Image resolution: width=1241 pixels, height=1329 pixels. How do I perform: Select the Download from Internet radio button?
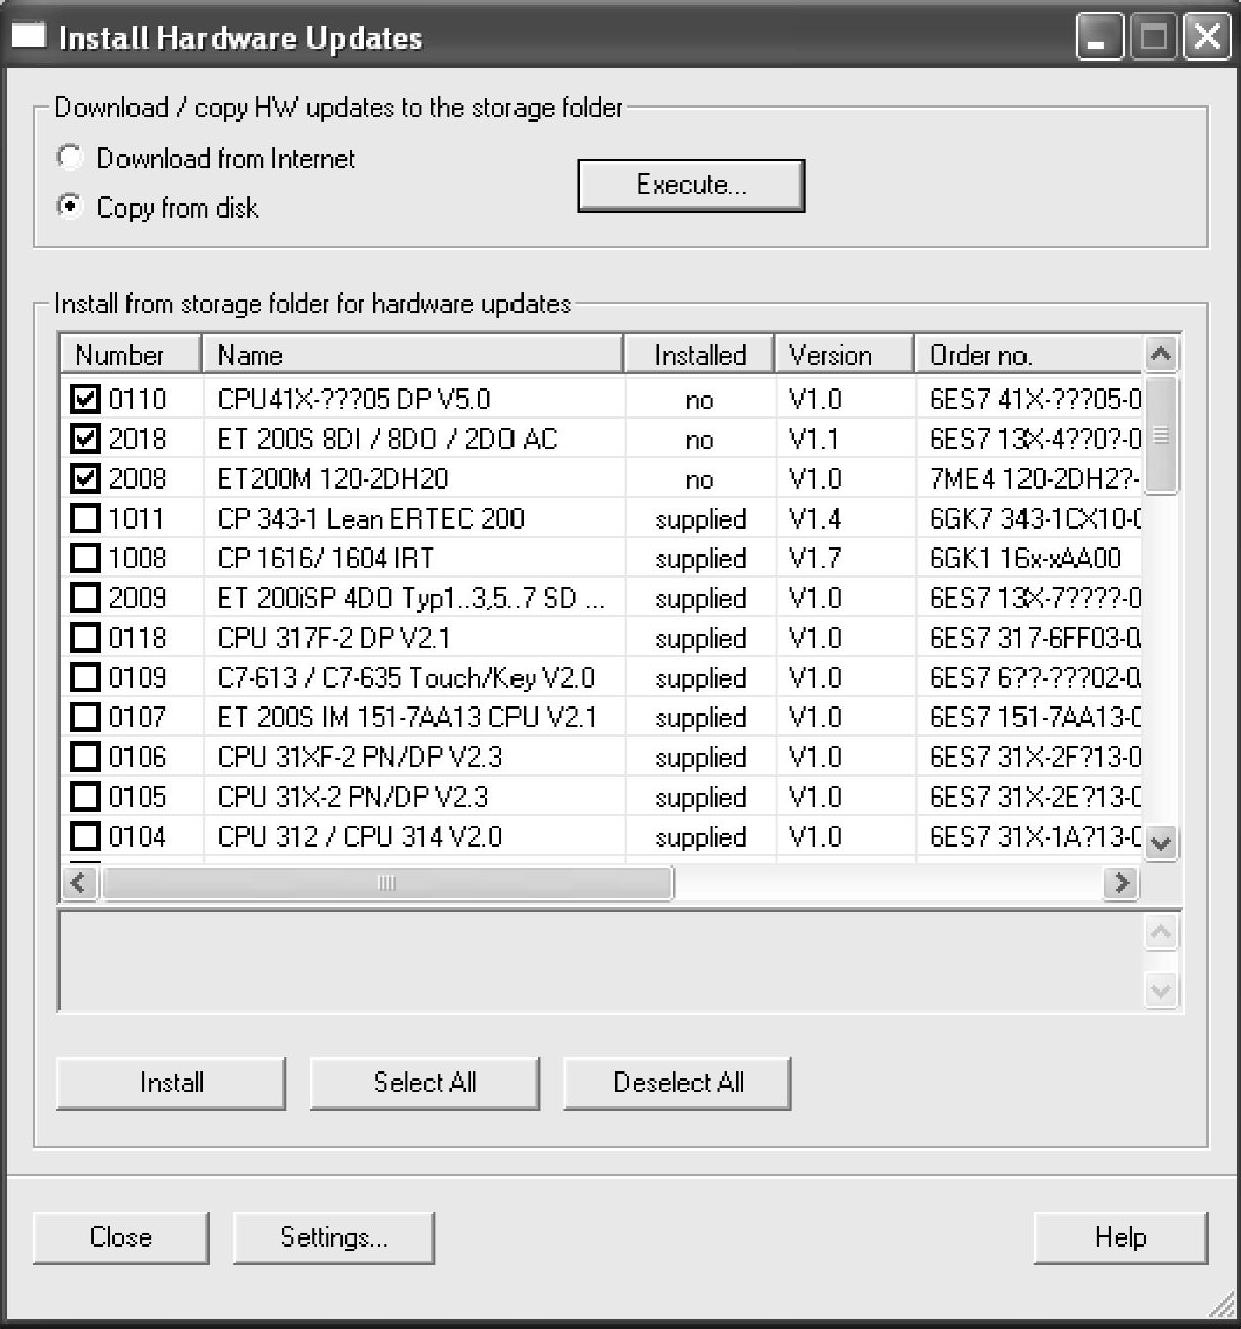(69, 158)
